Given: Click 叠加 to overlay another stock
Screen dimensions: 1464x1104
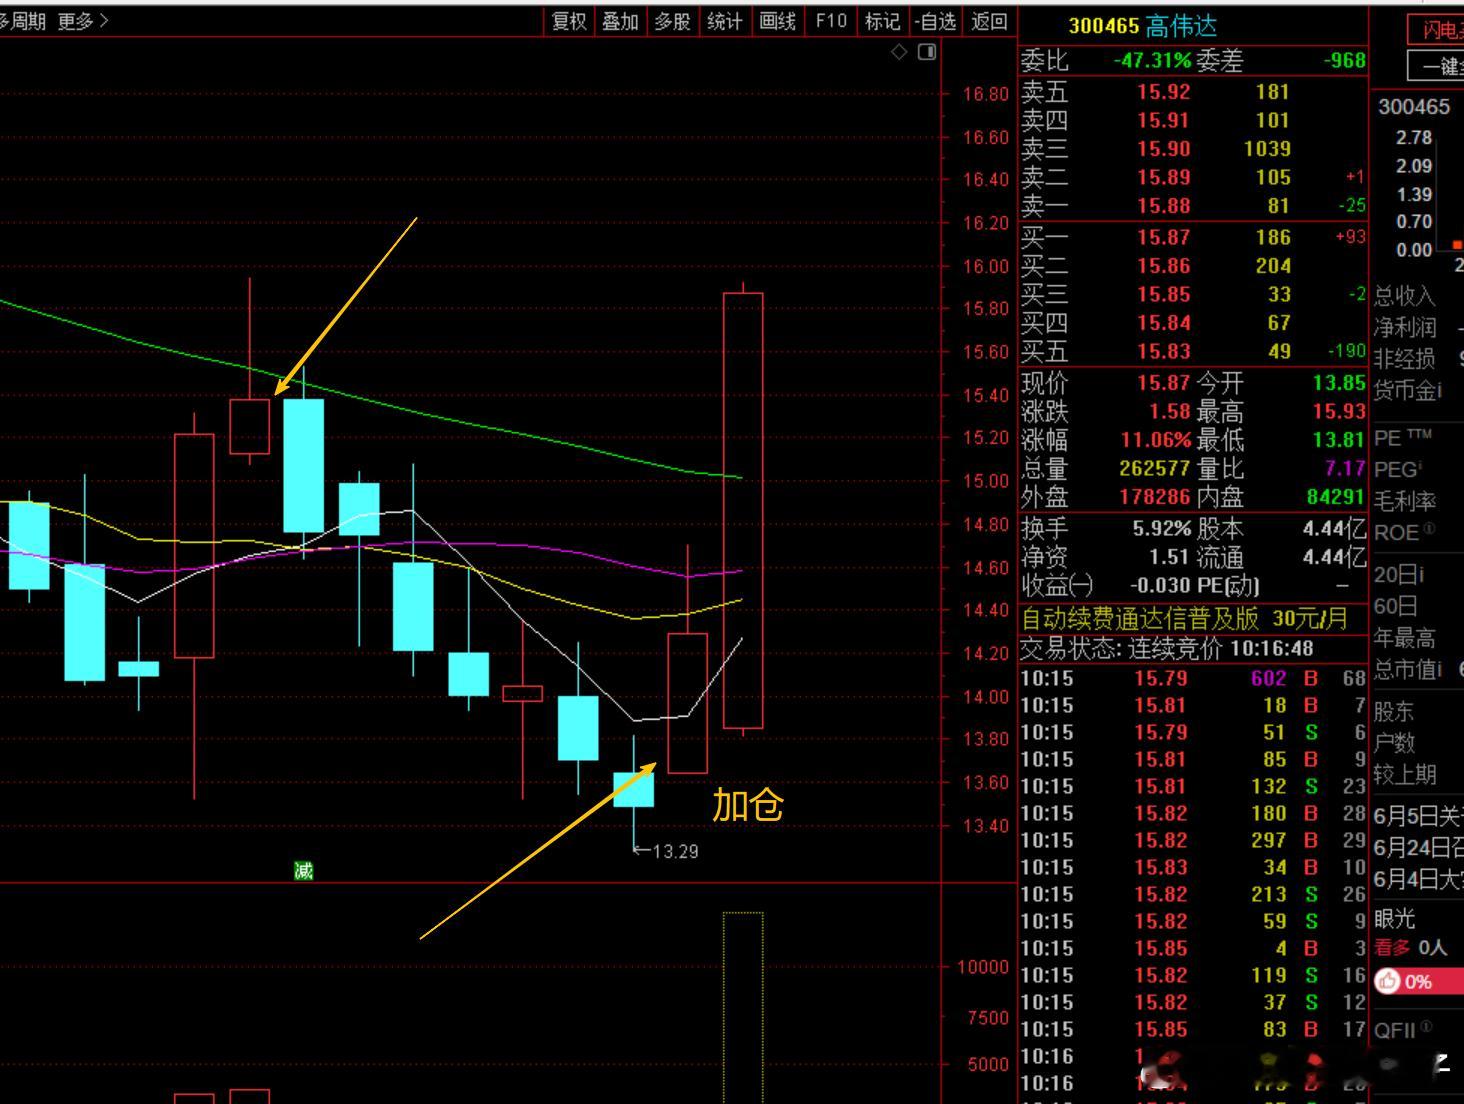Looking at the screenshot, I should (620, 21).
